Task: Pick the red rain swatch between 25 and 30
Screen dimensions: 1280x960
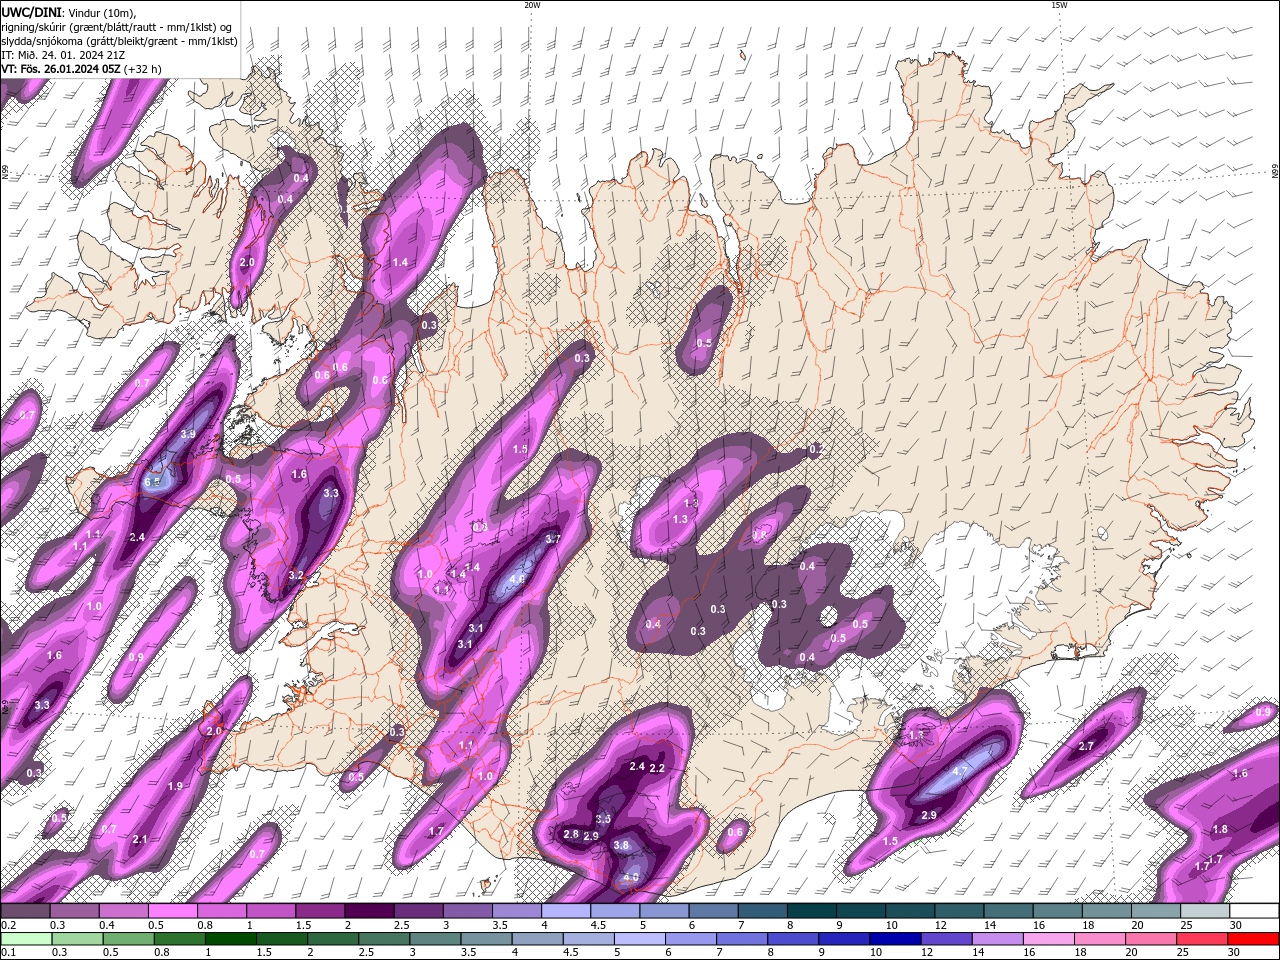Action: click(1202, 938)
